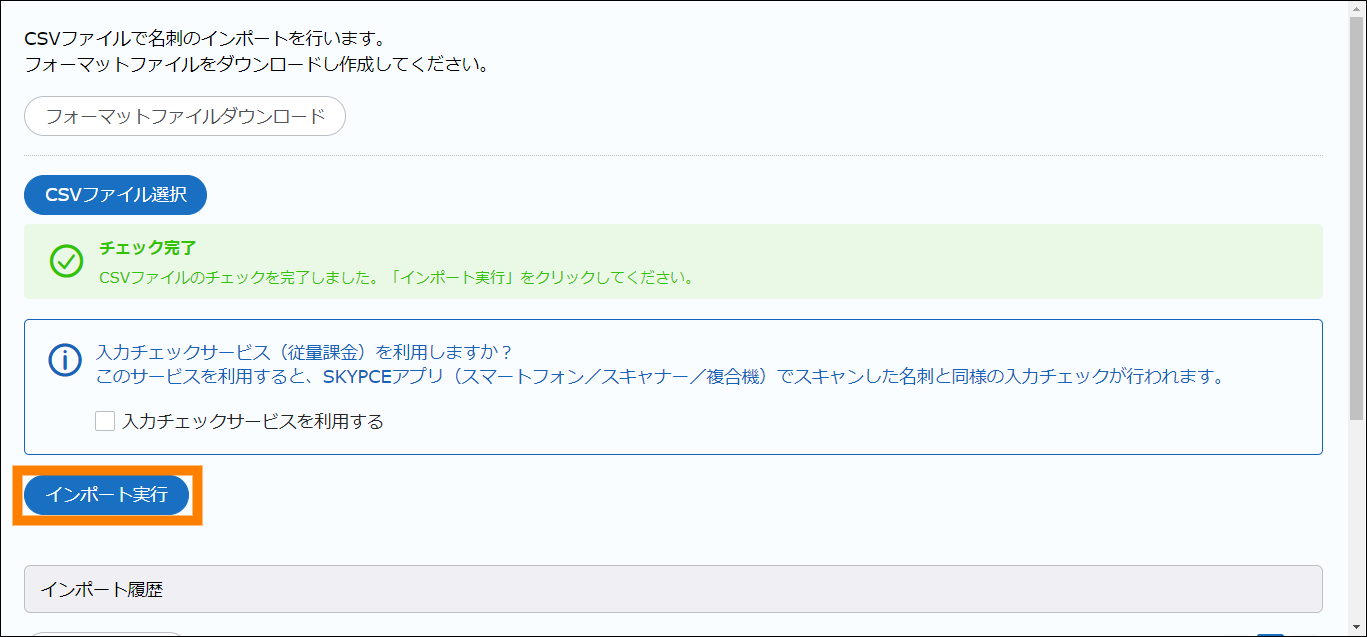The width and height of the screenshot is (1367, 637).
Task: Enable the 入力チェックサービスを利用する checkbox
Action: [105, 421]
